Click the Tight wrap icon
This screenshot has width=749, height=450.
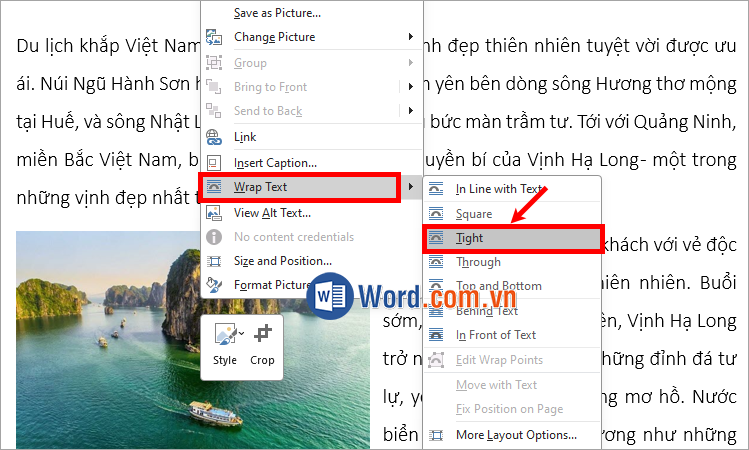click(436, 237)
